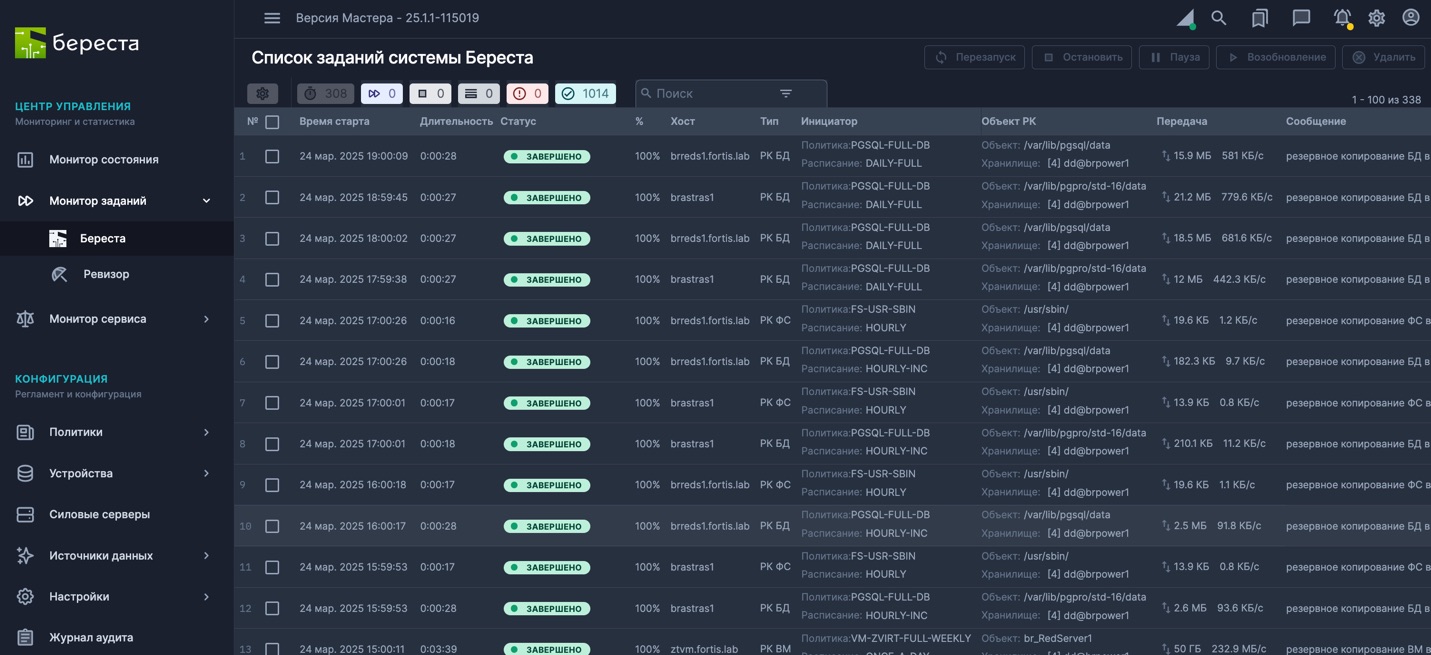The image size is (1431, 655).
Task: Go to Журнал аудита
Action: pyautogui.click(x=91, y=637)
